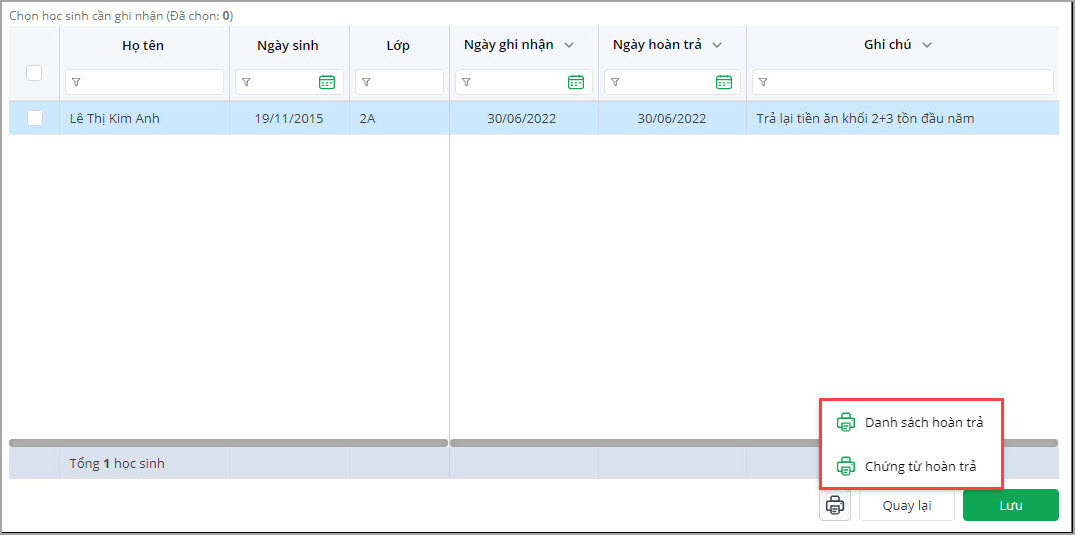
Task: Click the Họ tên filter input field
Action: [145, 82]
